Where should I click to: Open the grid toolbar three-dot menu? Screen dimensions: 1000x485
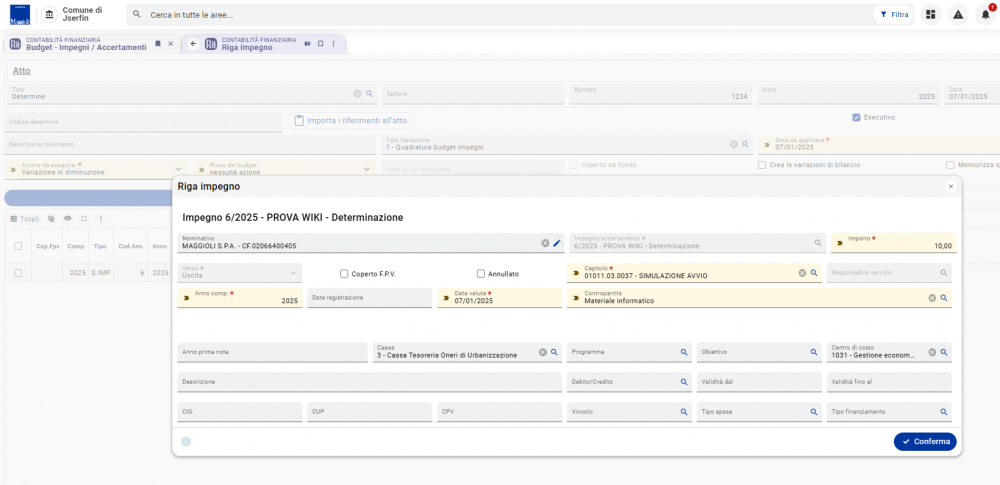pos(99,218)
